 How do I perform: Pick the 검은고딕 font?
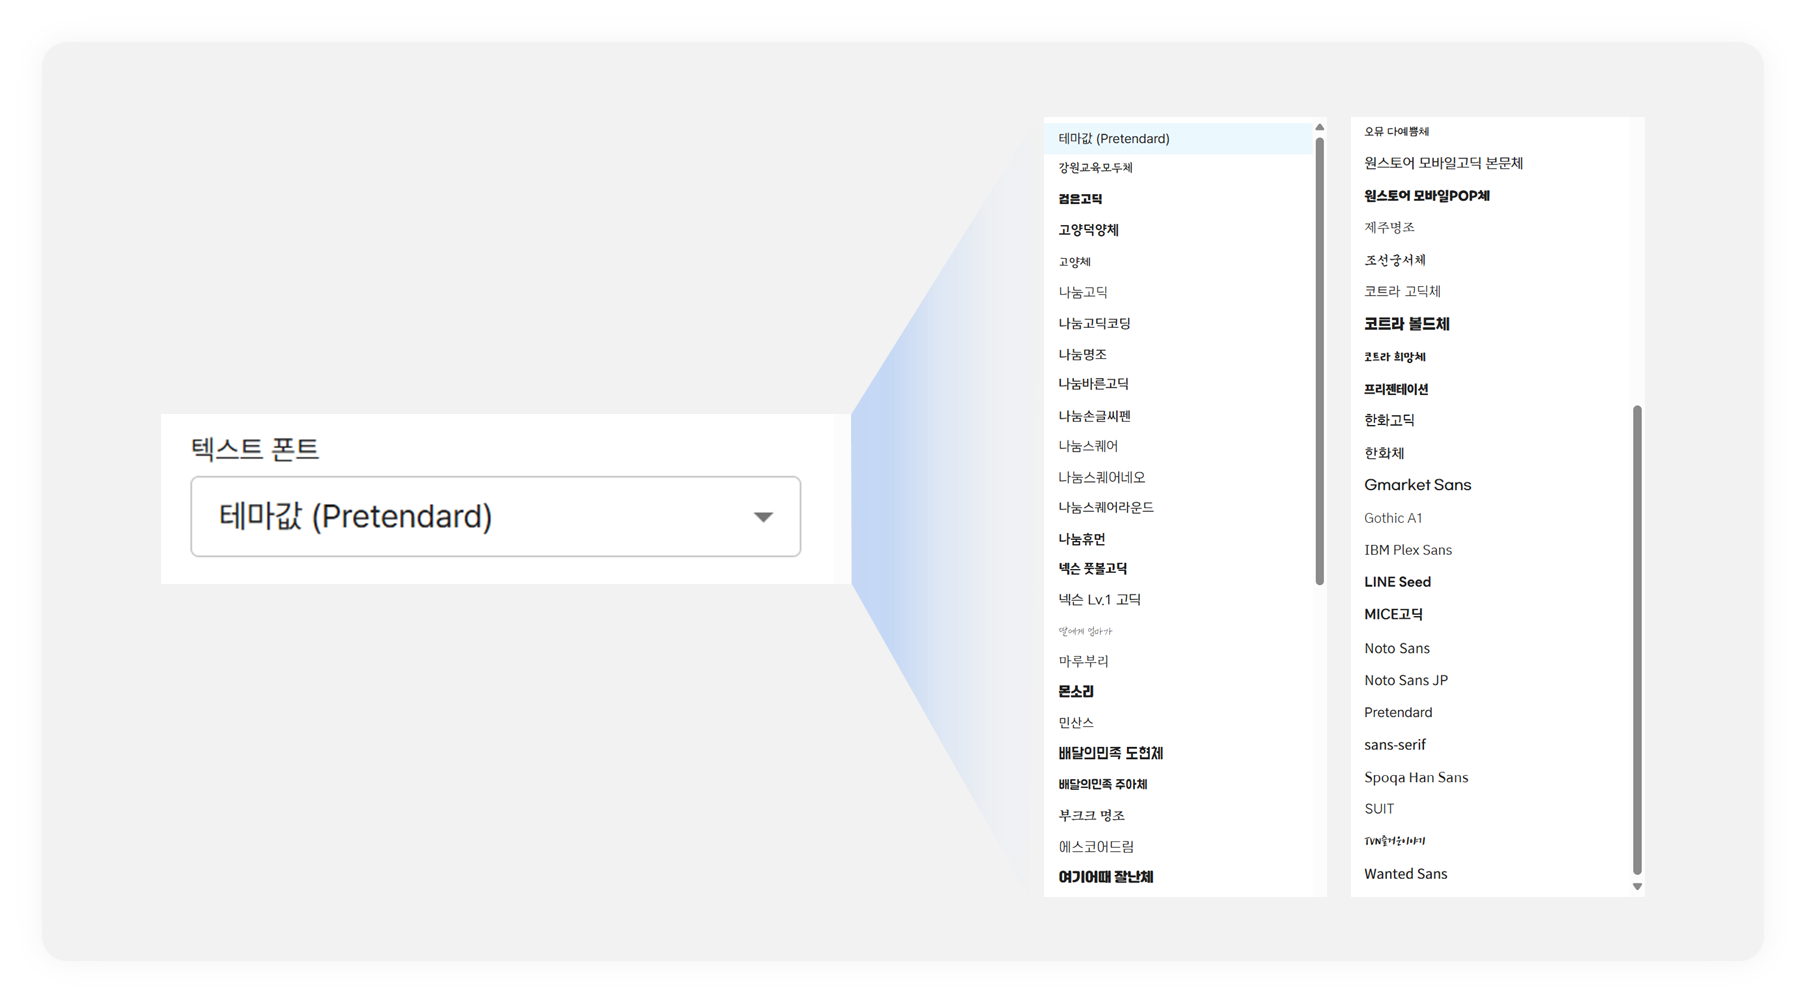[1080, 199]
